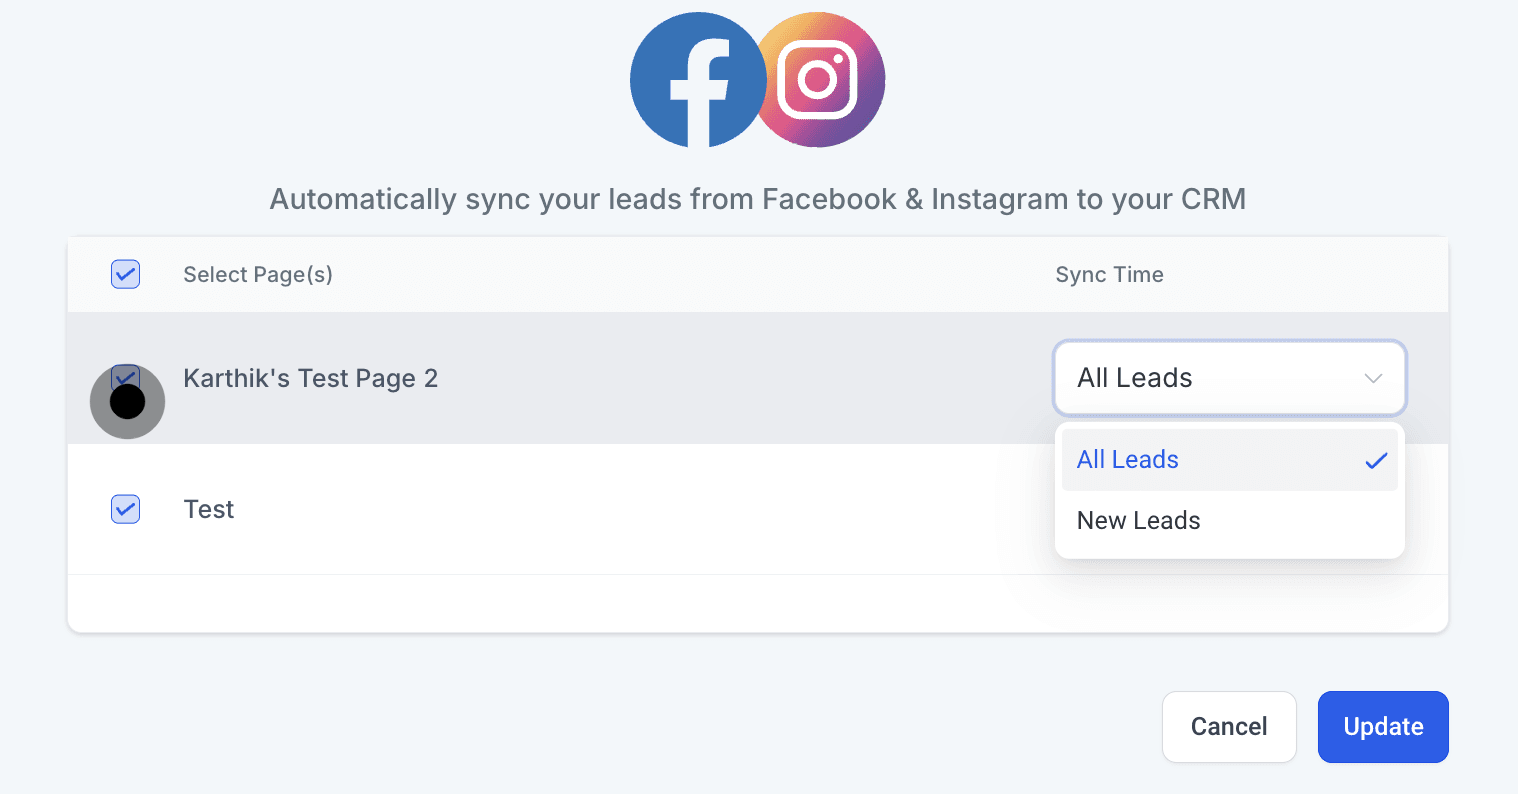Click the chevron arrow in Sync Time box
1518x794 pixels.
[x=1373, y=378]
